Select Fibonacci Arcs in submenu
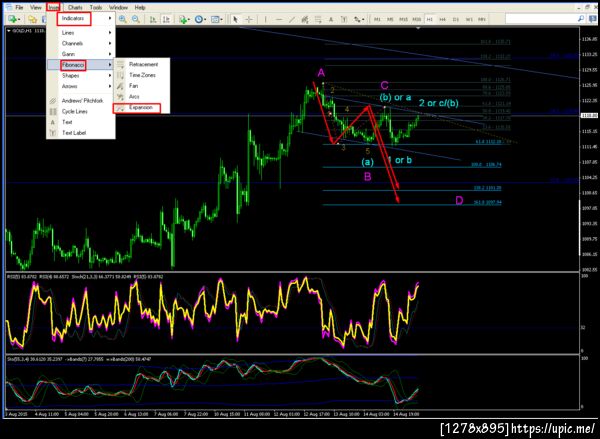This screenshot has width=600, height=439. click(142, 96)
